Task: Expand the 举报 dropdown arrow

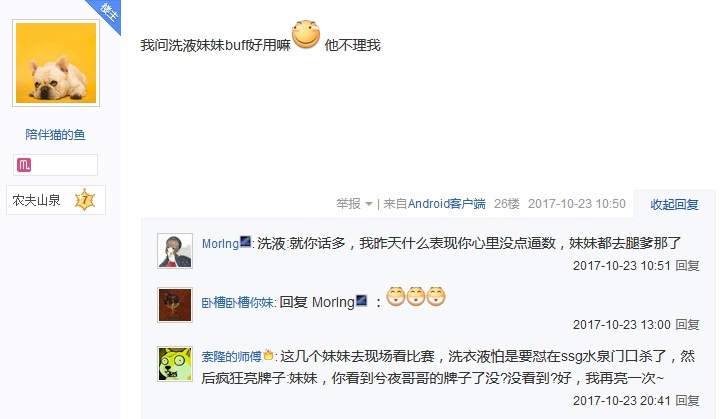Action: pos(369,204)
